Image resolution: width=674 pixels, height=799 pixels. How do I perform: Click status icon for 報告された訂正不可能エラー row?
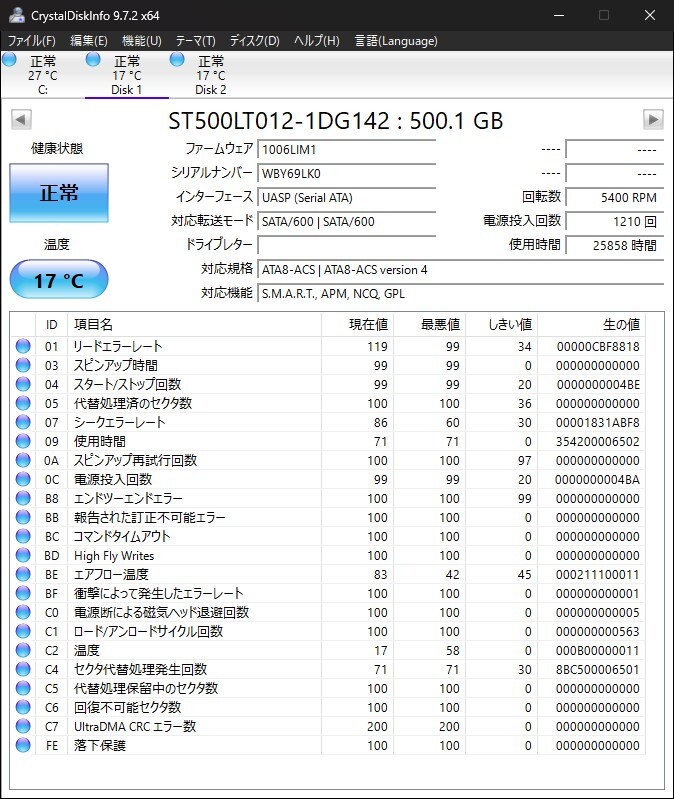tap(23, 517)
